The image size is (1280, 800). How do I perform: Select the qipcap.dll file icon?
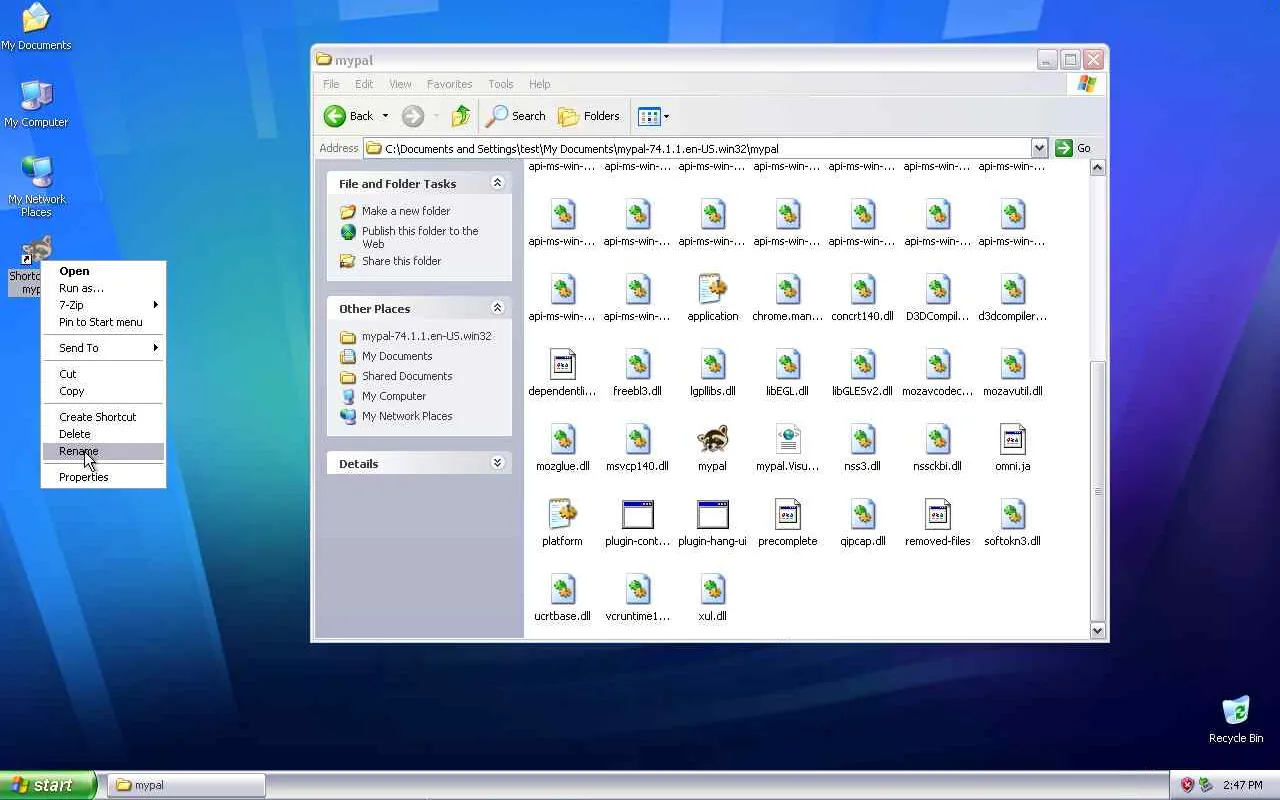coord(862,515)
